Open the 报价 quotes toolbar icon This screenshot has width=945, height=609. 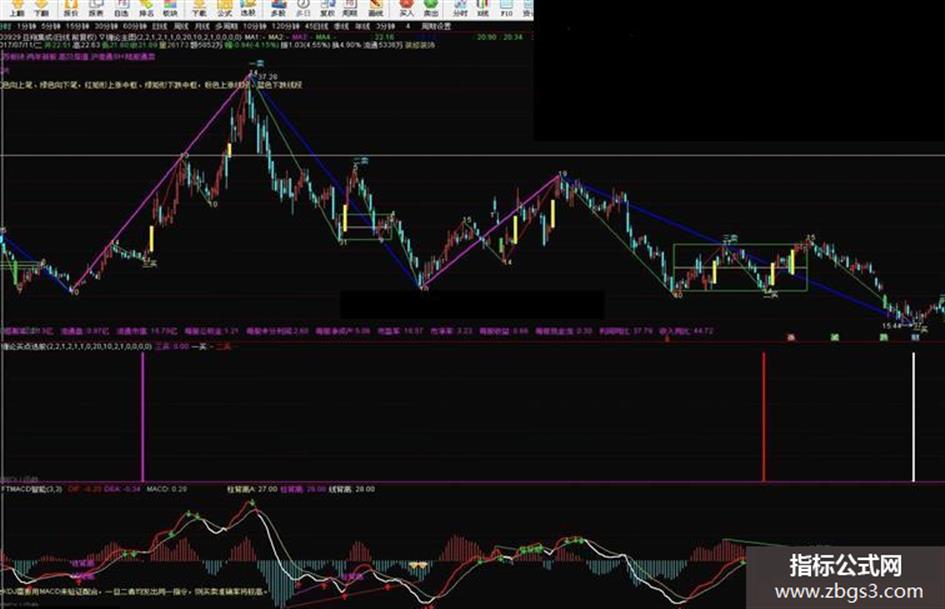tap(71, 8)
